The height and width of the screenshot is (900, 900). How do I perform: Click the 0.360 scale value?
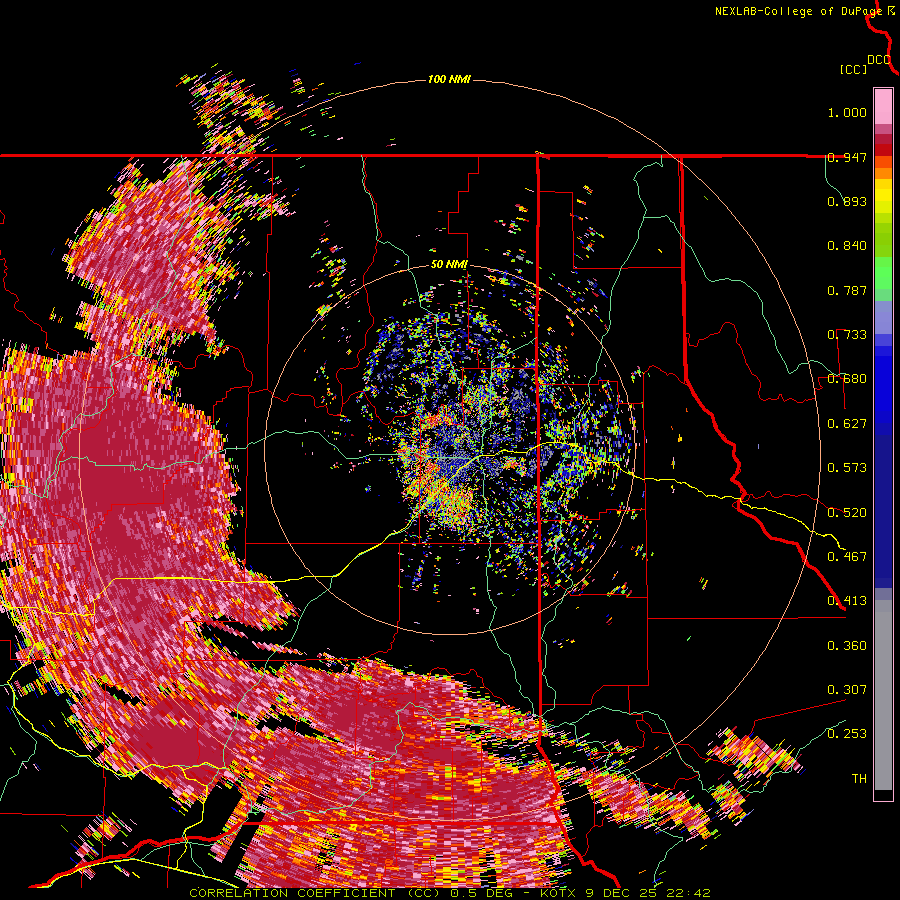click(847, 646)
